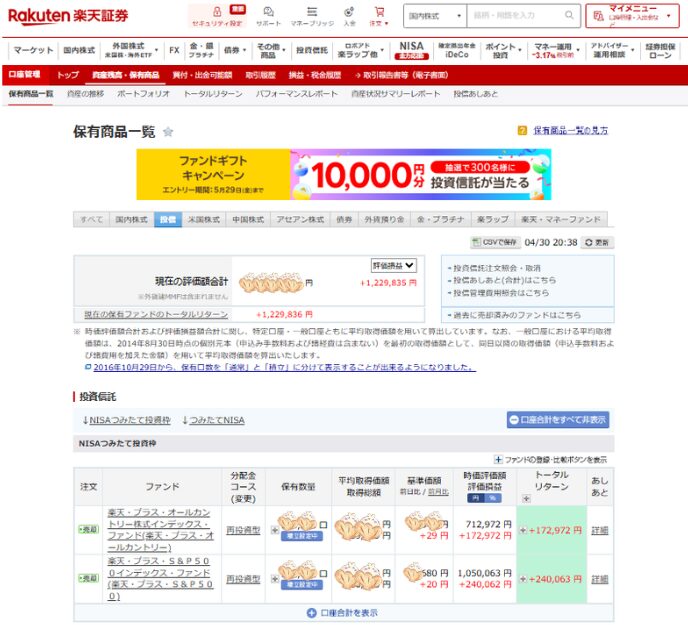Click 売却 for S&P500 fund
The image size is (688, 625).
point(89,578)
